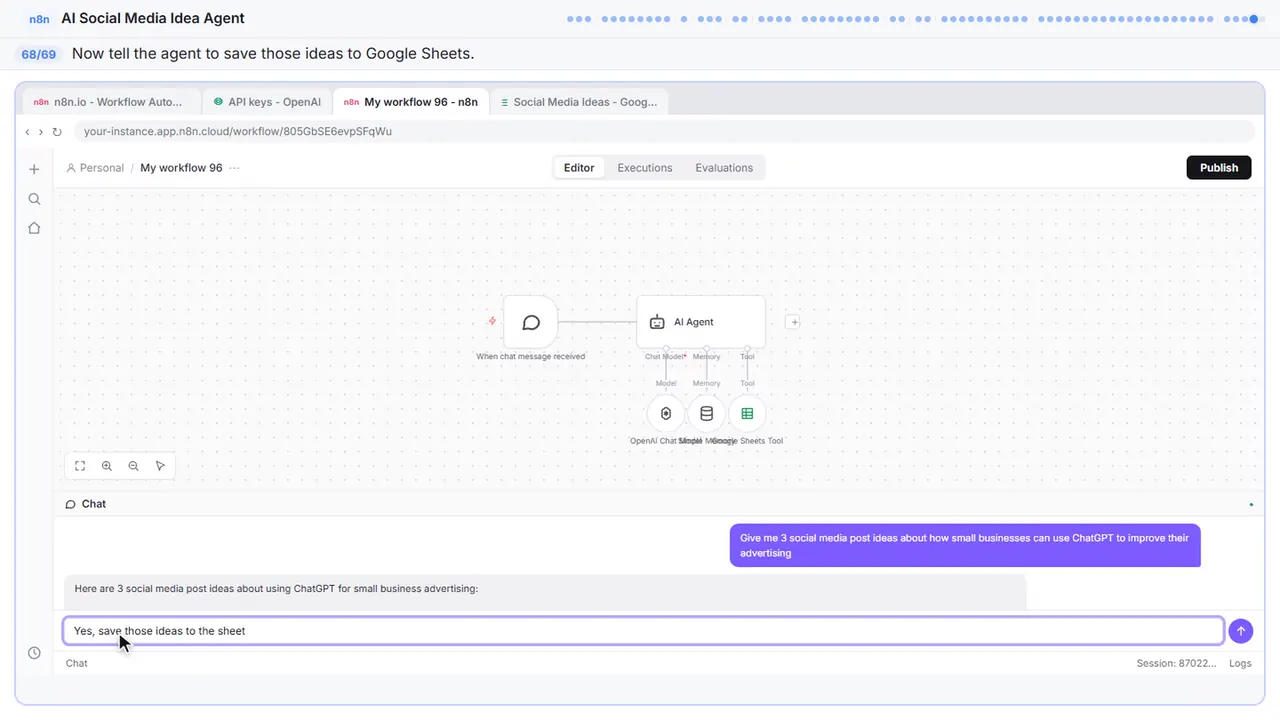Click the plus icon in the left sidebar
Viewport: 1280px width, 720px height.
pyautogui.click(x=34, y=169)
